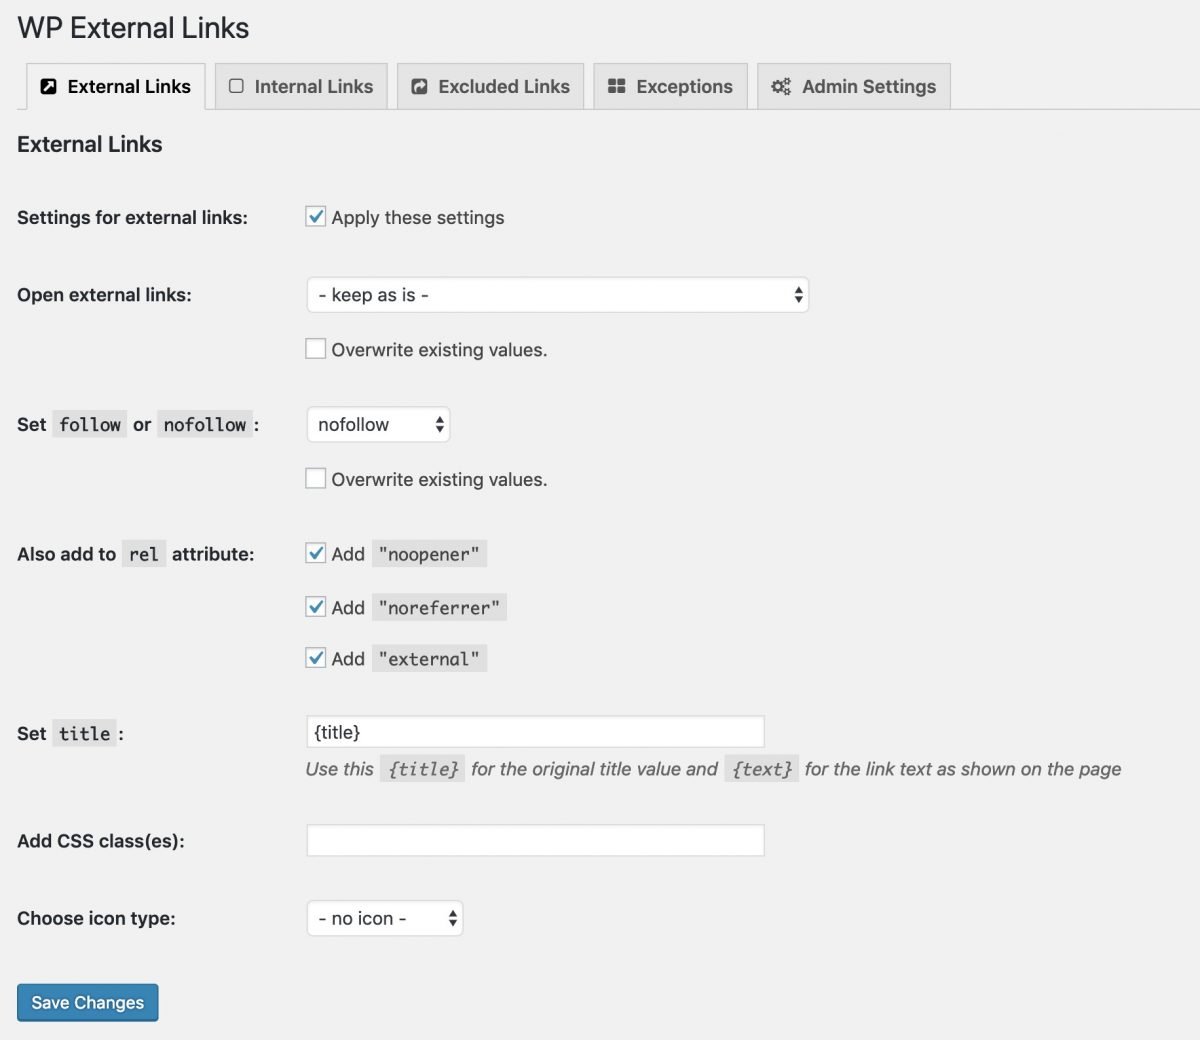Screen dimensions: 1200x1040
Task: Enable Overwrite existing values under nofollow setting
Action: pos(315,478)
